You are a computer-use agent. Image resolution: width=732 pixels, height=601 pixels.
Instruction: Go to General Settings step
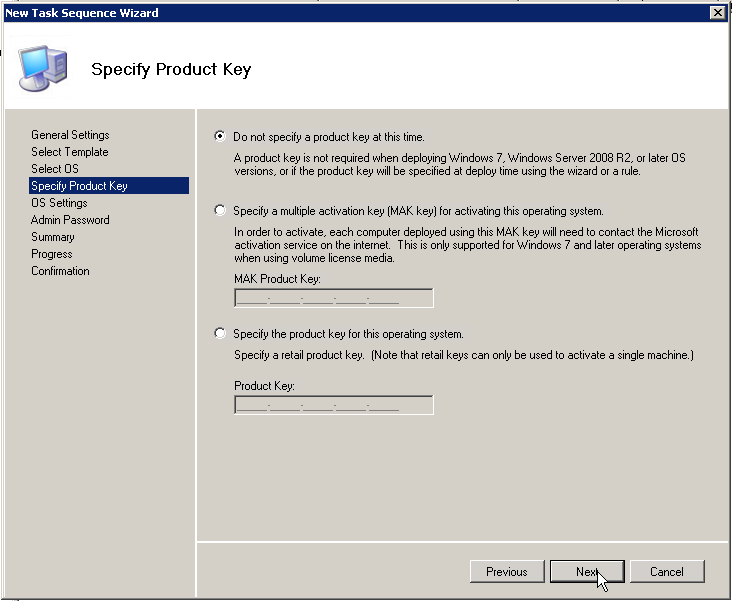coord(70,135)
